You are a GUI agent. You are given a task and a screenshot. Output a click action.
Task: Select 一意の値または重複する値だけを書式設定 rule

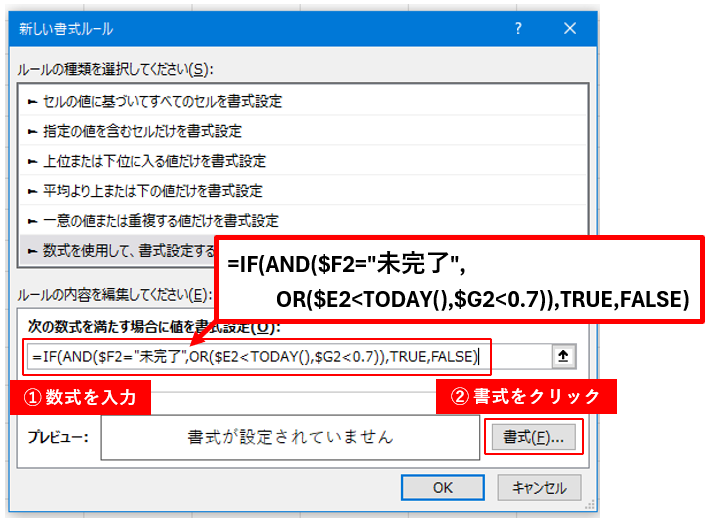point(158,220)
